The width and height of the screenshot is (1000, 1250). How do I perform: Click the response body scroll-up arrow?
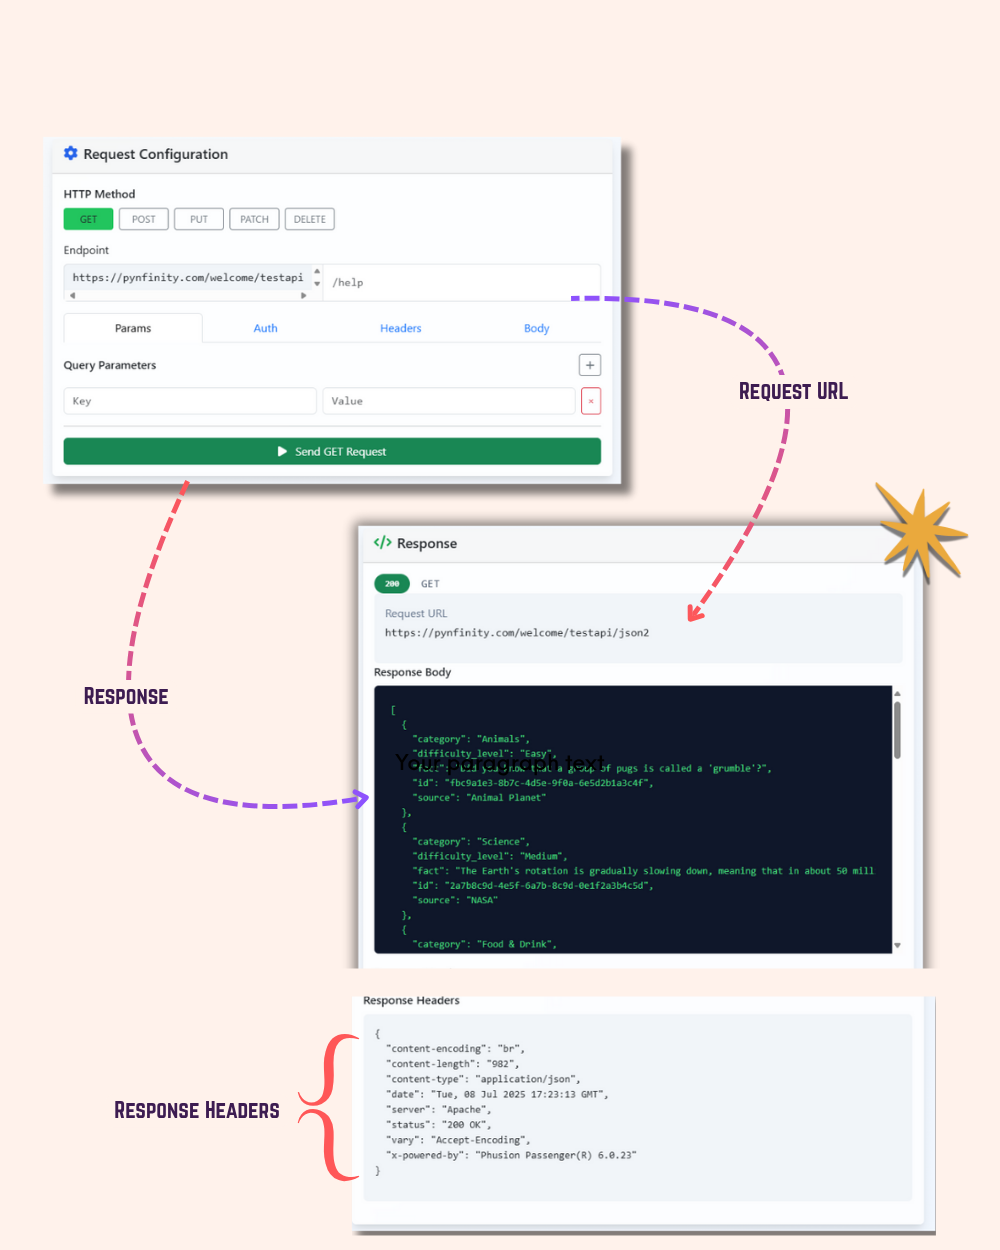click(x=897, y=693)
